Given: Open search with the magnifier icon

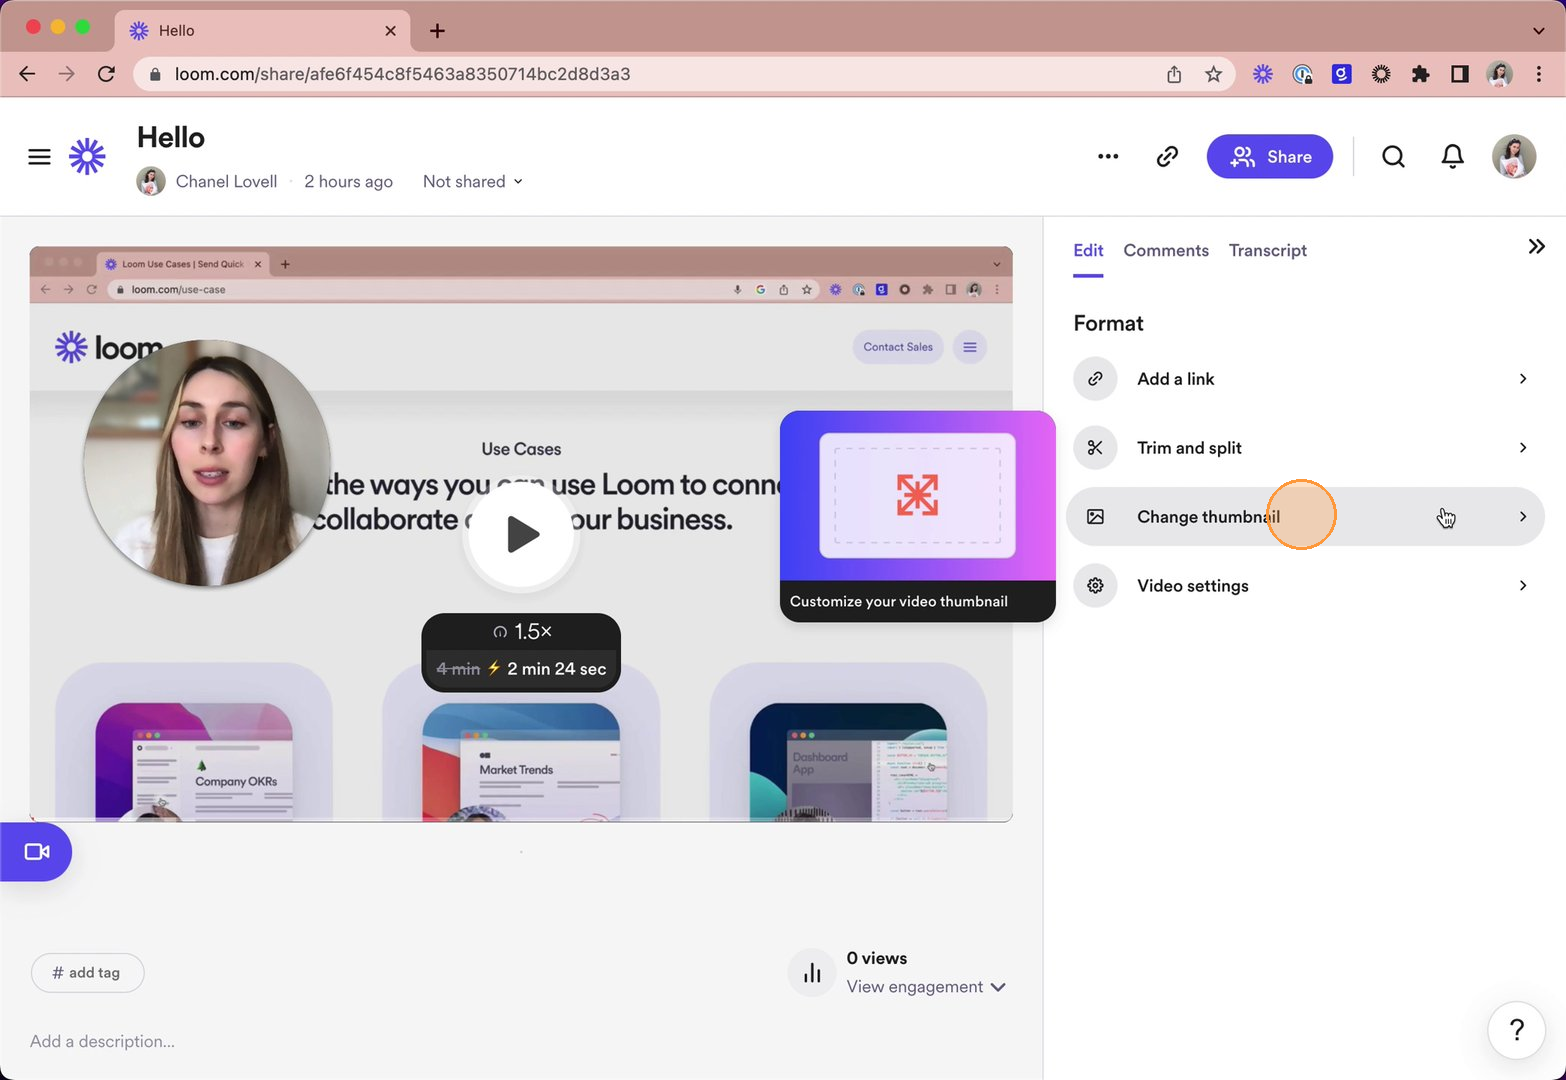Looking at the screenshot, I should pyautogui.click(x=1393, y=156).
